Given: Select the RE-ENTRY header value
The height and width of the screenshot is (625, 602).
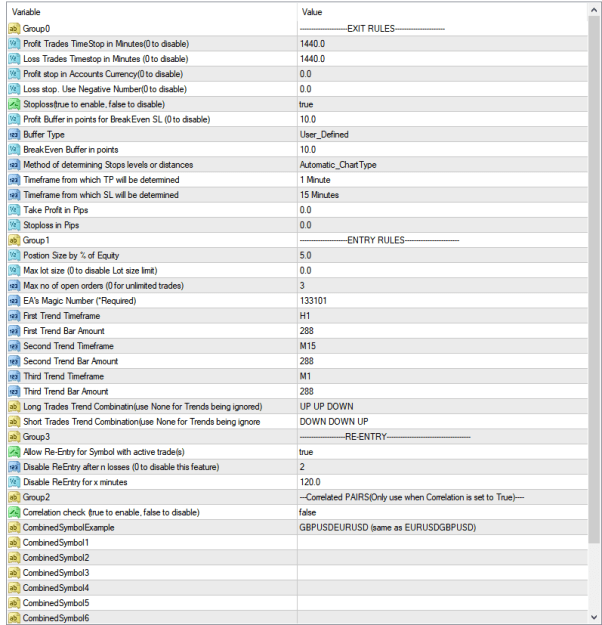Looking at the screenshot, I should pos(385,437).
